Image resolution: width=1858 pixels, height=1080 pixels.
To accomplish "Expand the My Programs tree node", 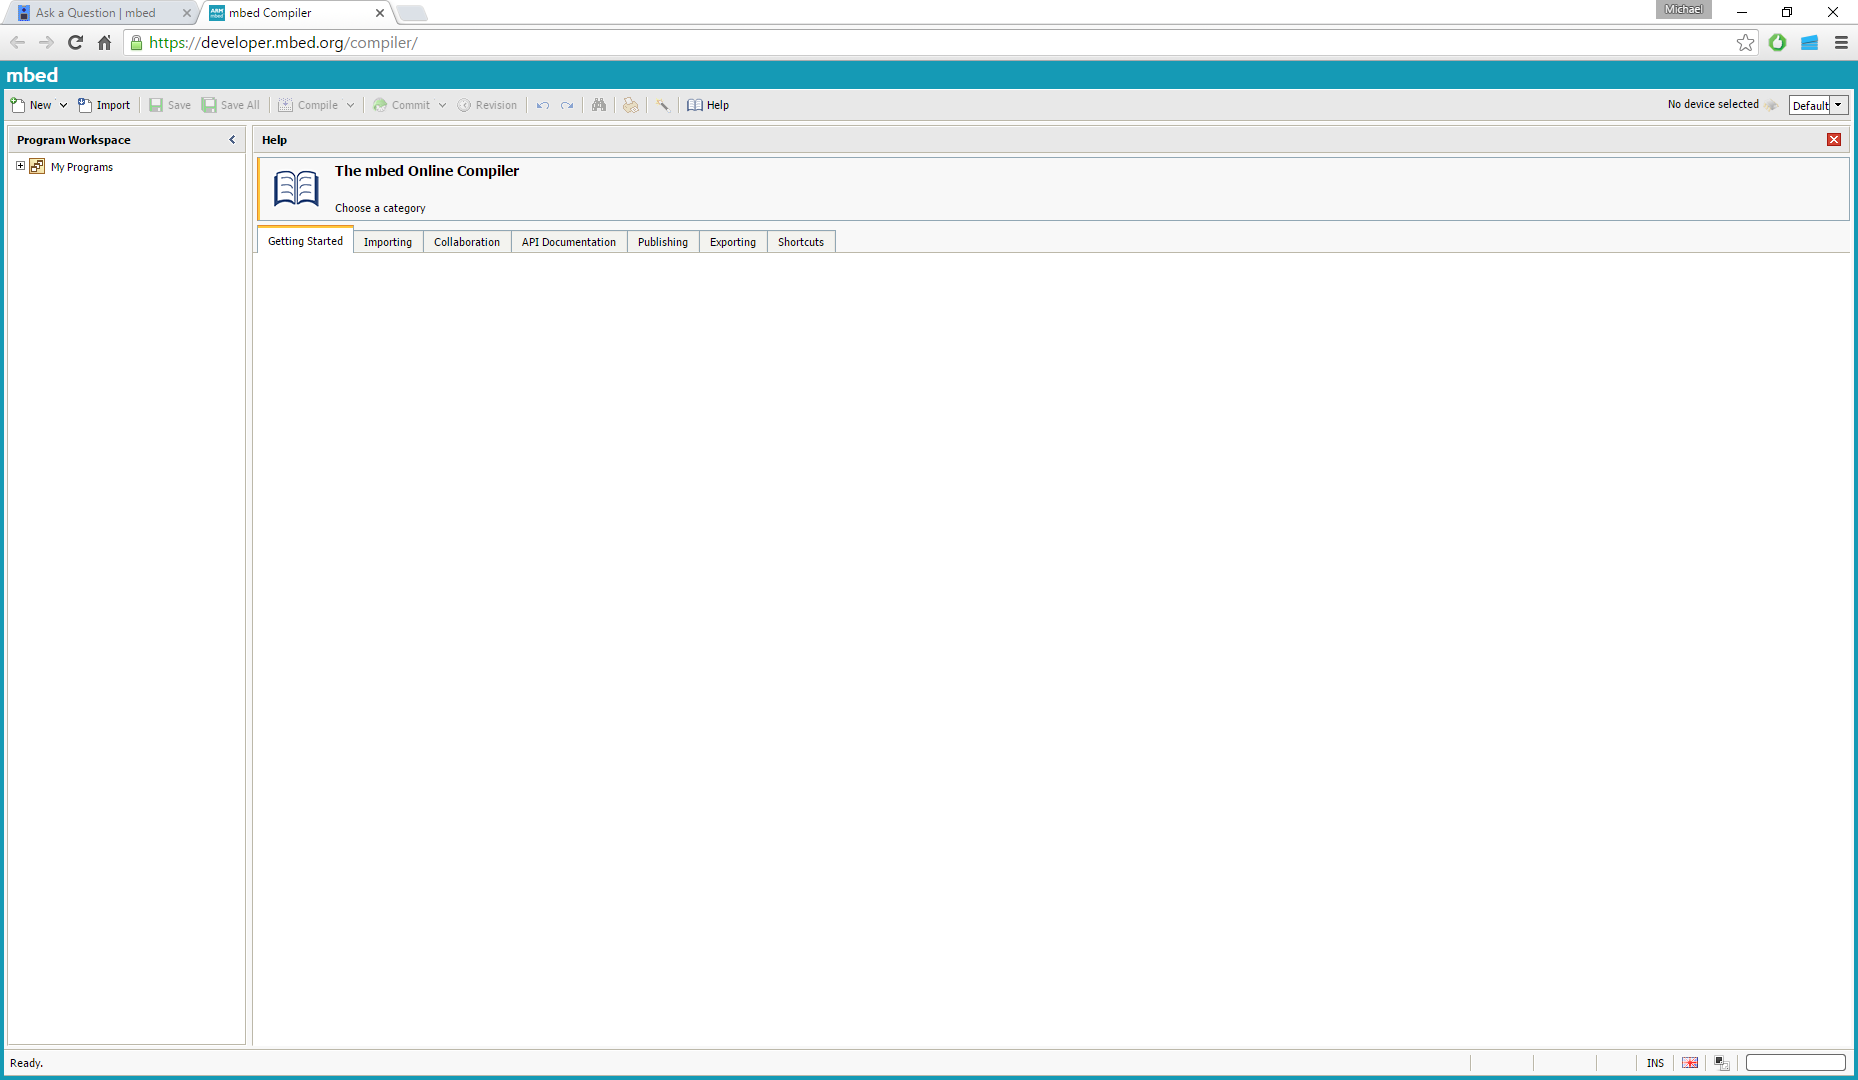I will (x=20, y=166).
